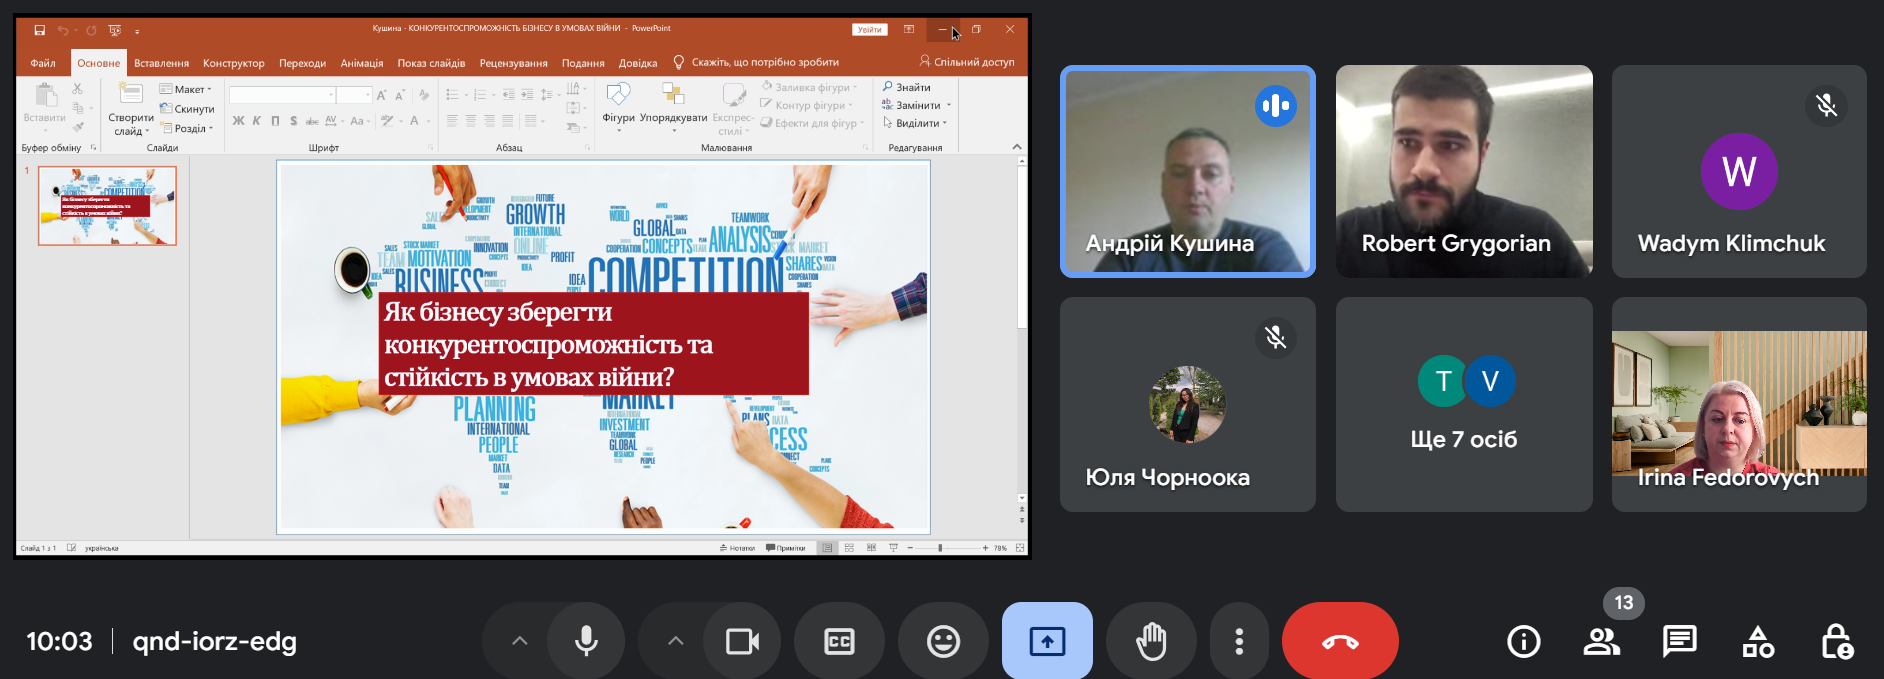Raise hand in the meeting

point(1151,641)
